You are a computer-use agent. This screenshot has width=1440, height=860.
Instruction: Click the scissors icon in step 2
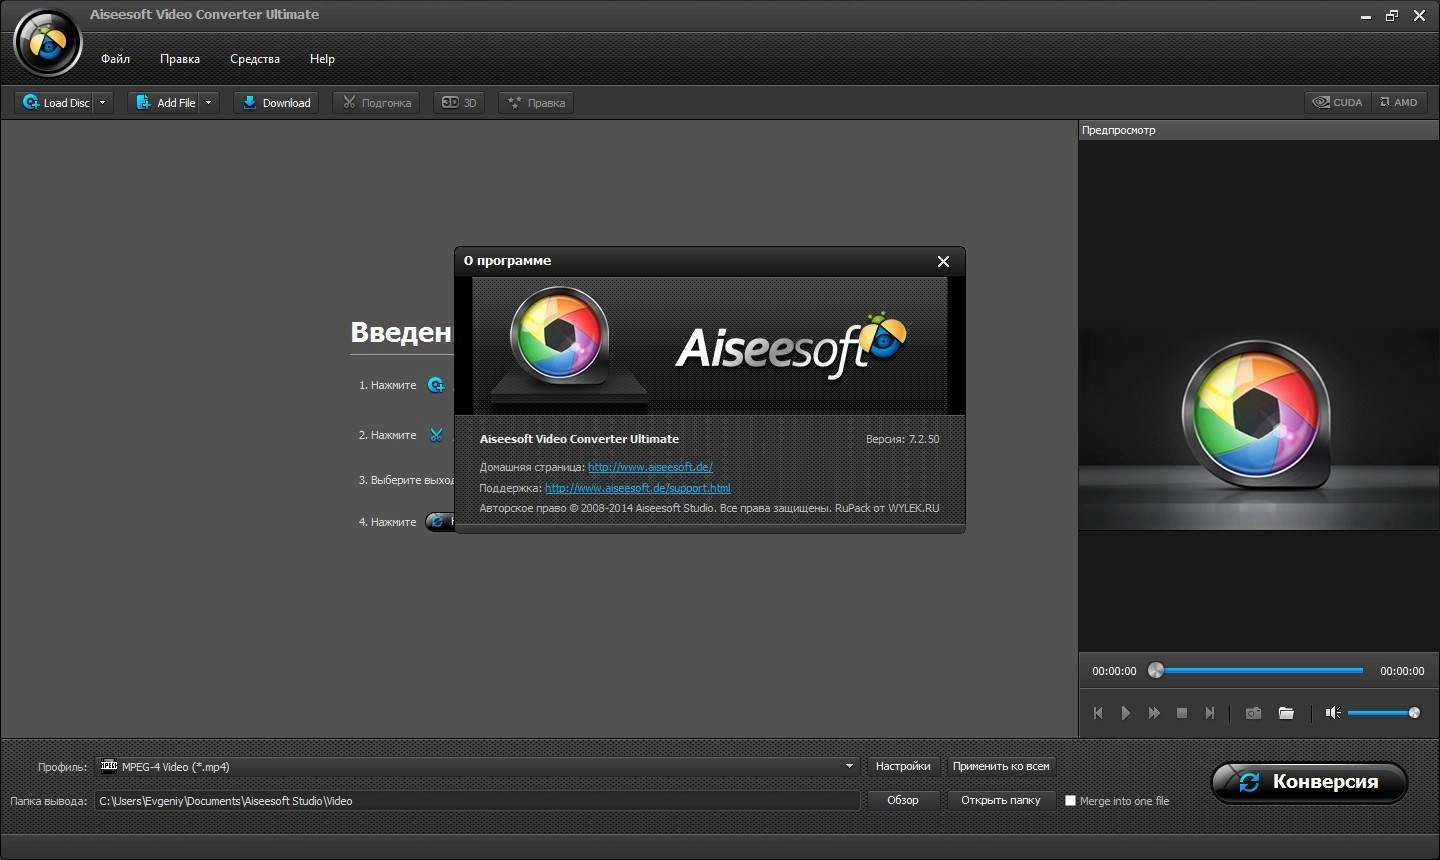pos(436,435)
